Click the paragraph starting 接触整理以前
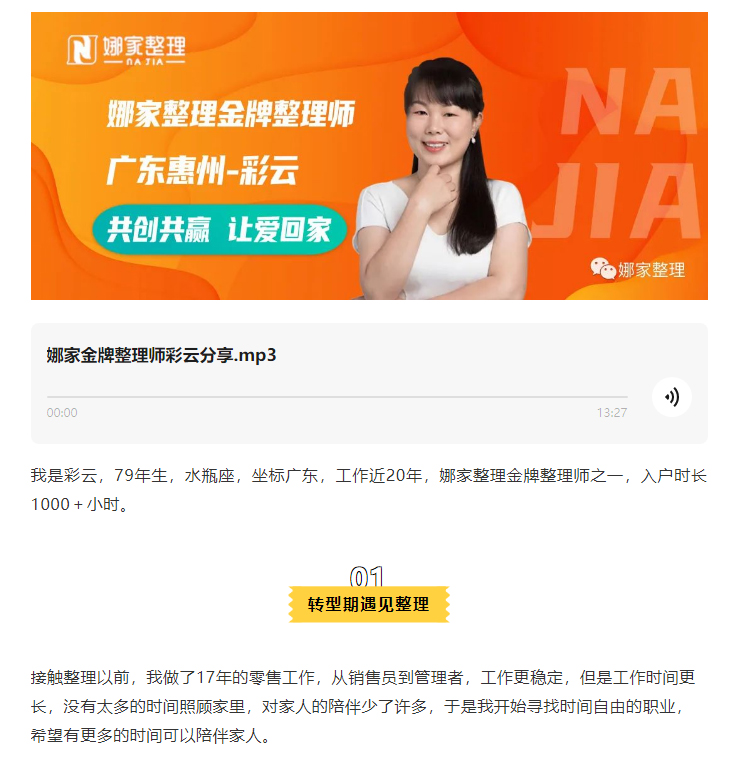 click(363, 706)
